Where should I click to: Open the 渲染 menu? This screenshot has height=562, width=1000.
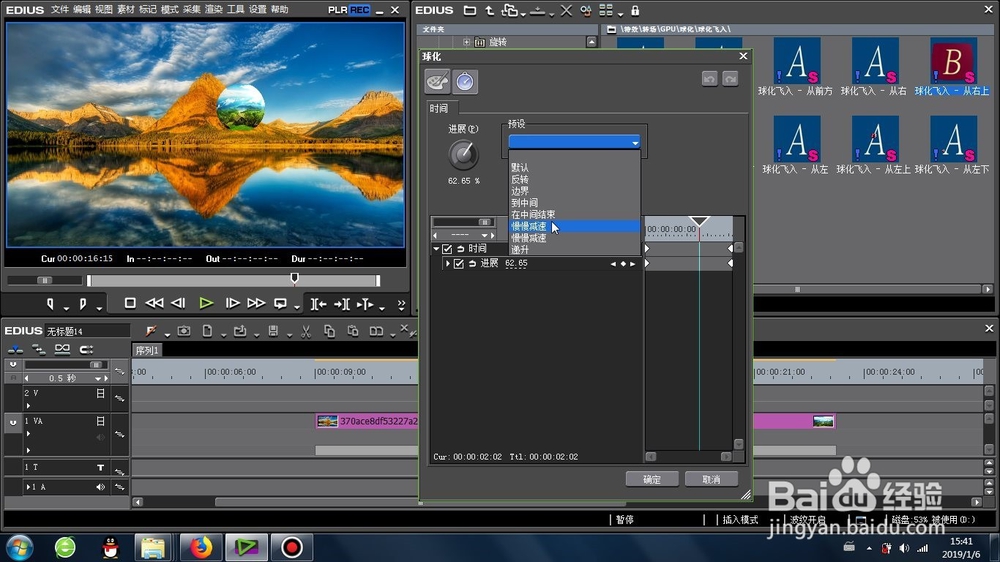pos(214,10)
